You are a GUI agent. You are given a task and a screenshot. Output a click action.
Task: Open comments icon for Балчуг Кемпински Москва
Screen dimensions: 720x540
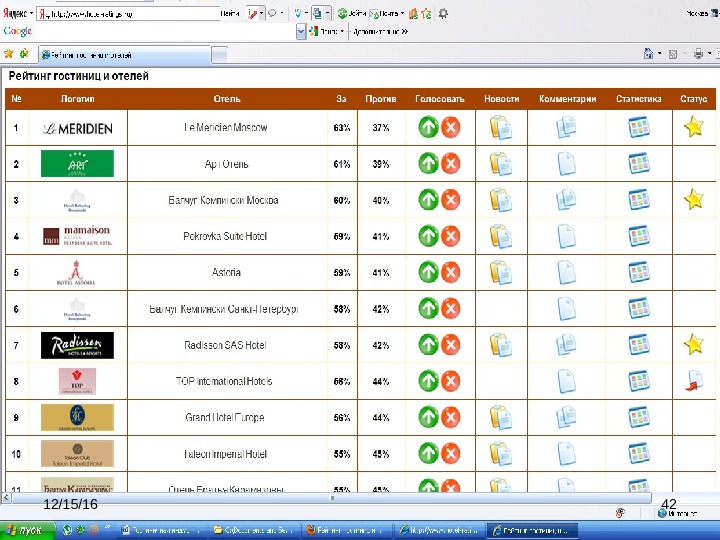point(566,200)
